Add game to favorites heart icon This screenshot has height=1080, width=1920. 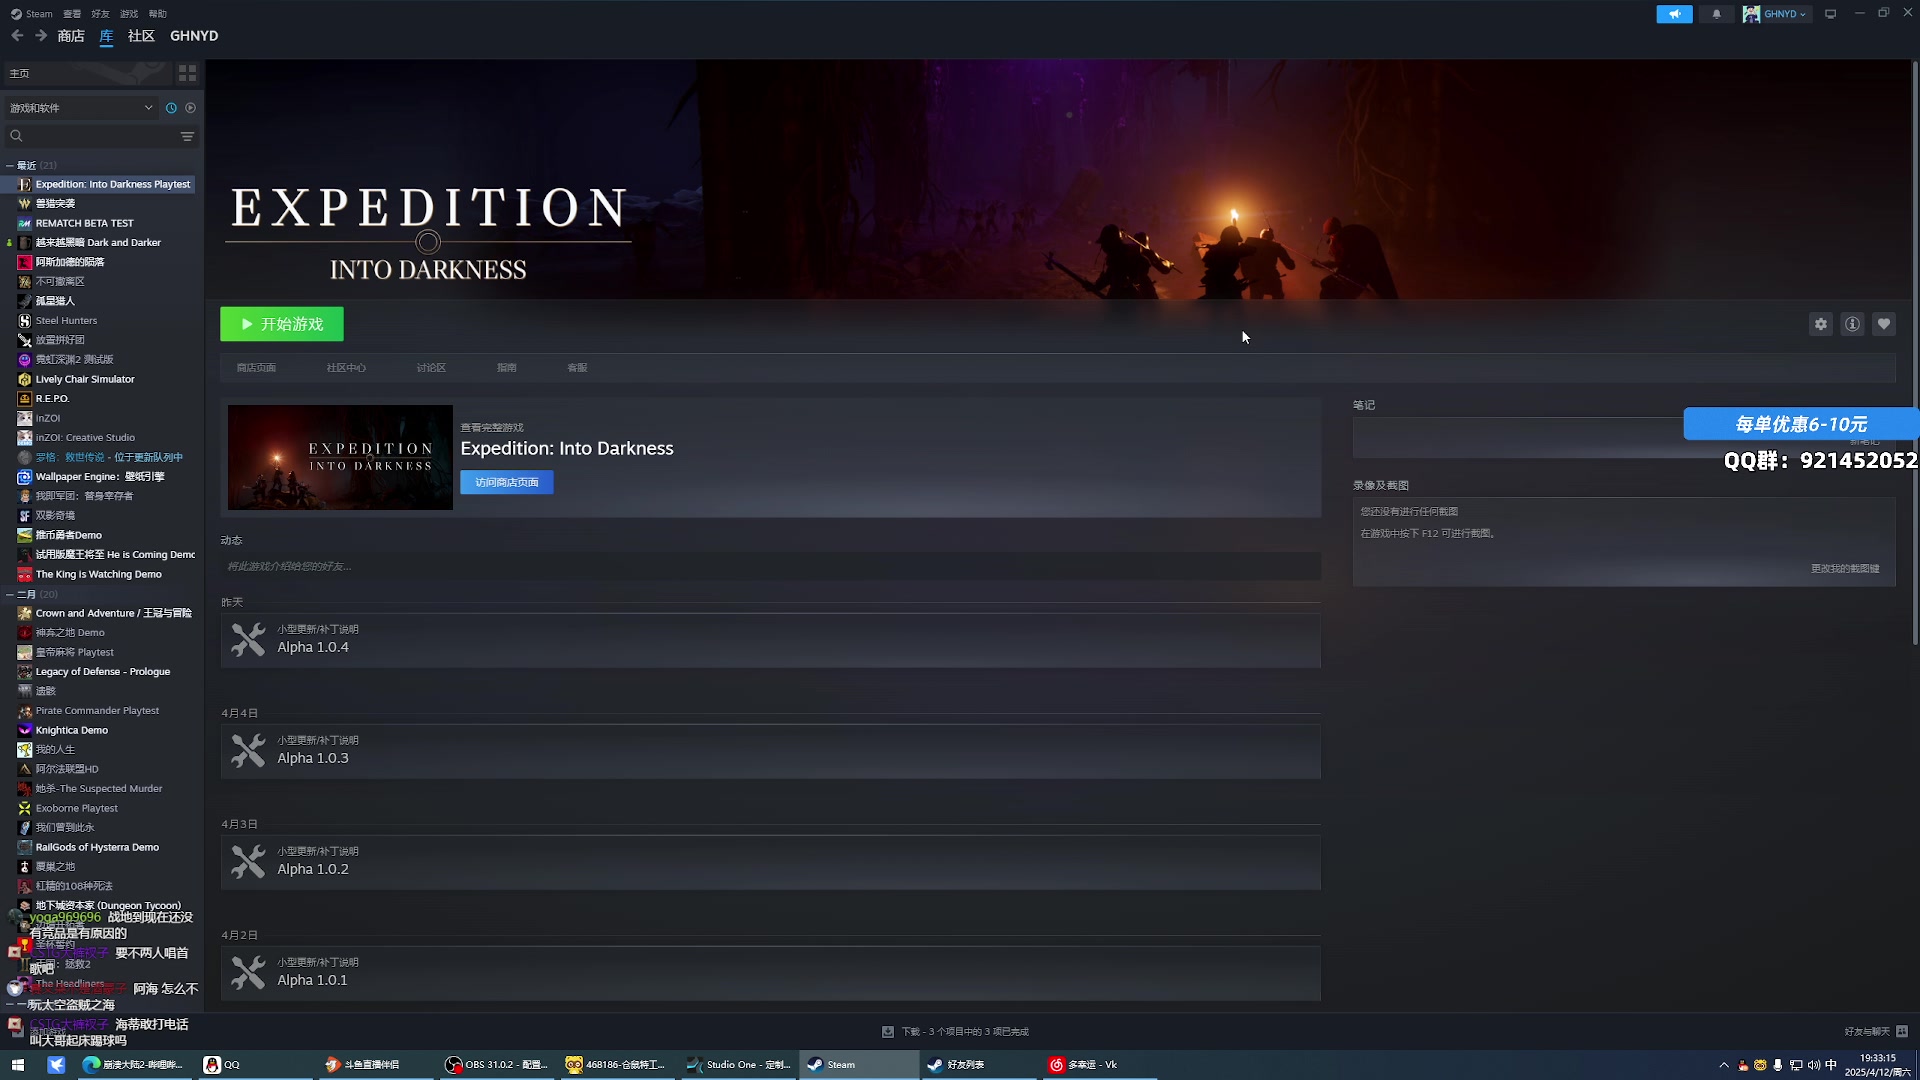pos(1884,324)
